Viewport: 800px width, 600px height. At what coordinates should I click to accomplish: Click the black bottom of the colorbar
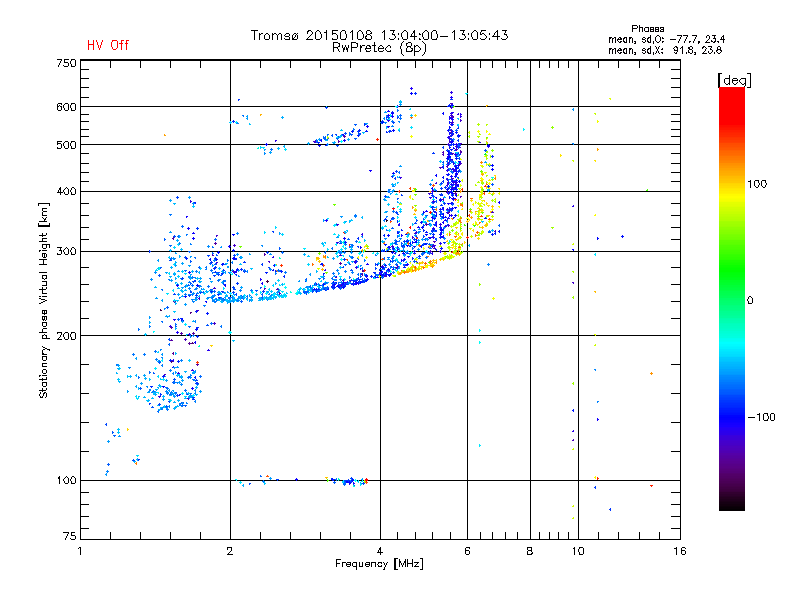(x=732, y=503)
